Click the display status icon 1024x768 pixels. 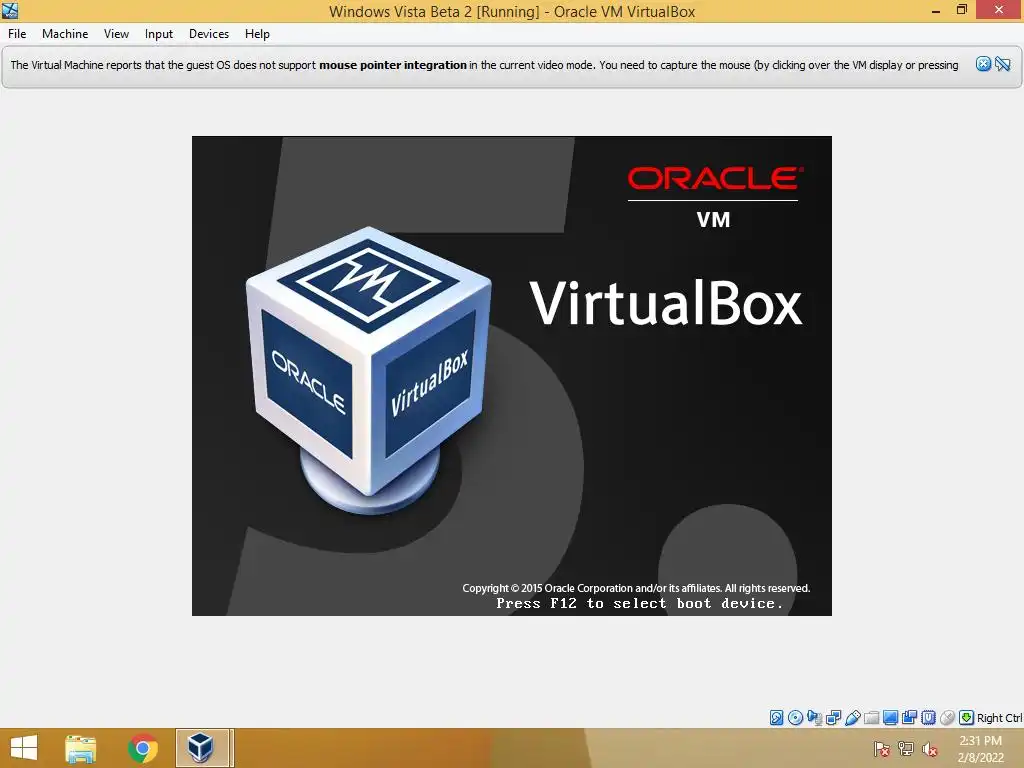(x=890, y=718)
